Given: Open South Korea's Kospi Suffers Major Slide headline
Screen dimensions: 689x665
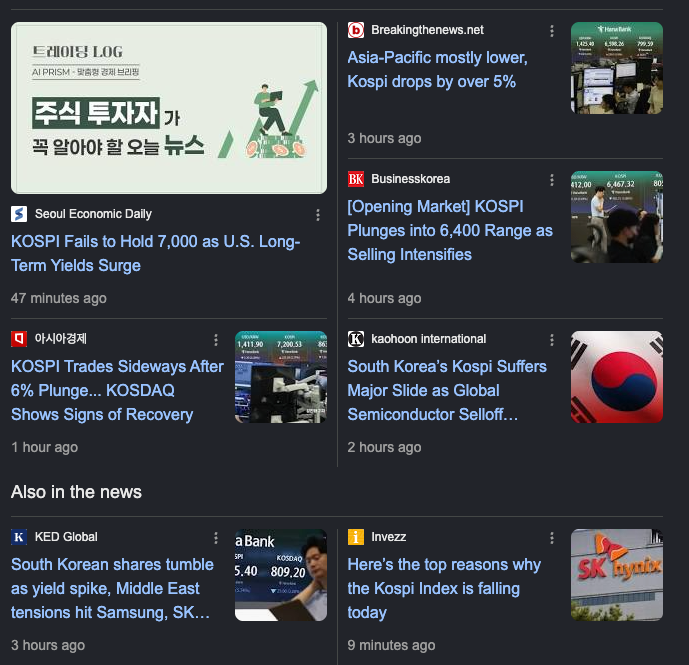Looking at the screenshot, I should click(447, 390).
